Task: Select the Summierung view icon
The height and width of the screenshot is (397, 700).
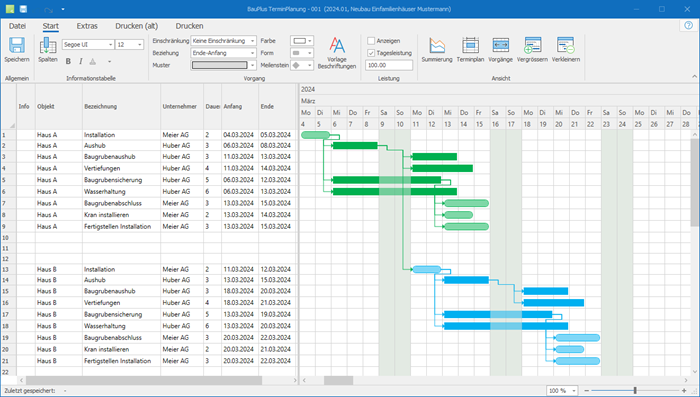Action: (437, 46)
